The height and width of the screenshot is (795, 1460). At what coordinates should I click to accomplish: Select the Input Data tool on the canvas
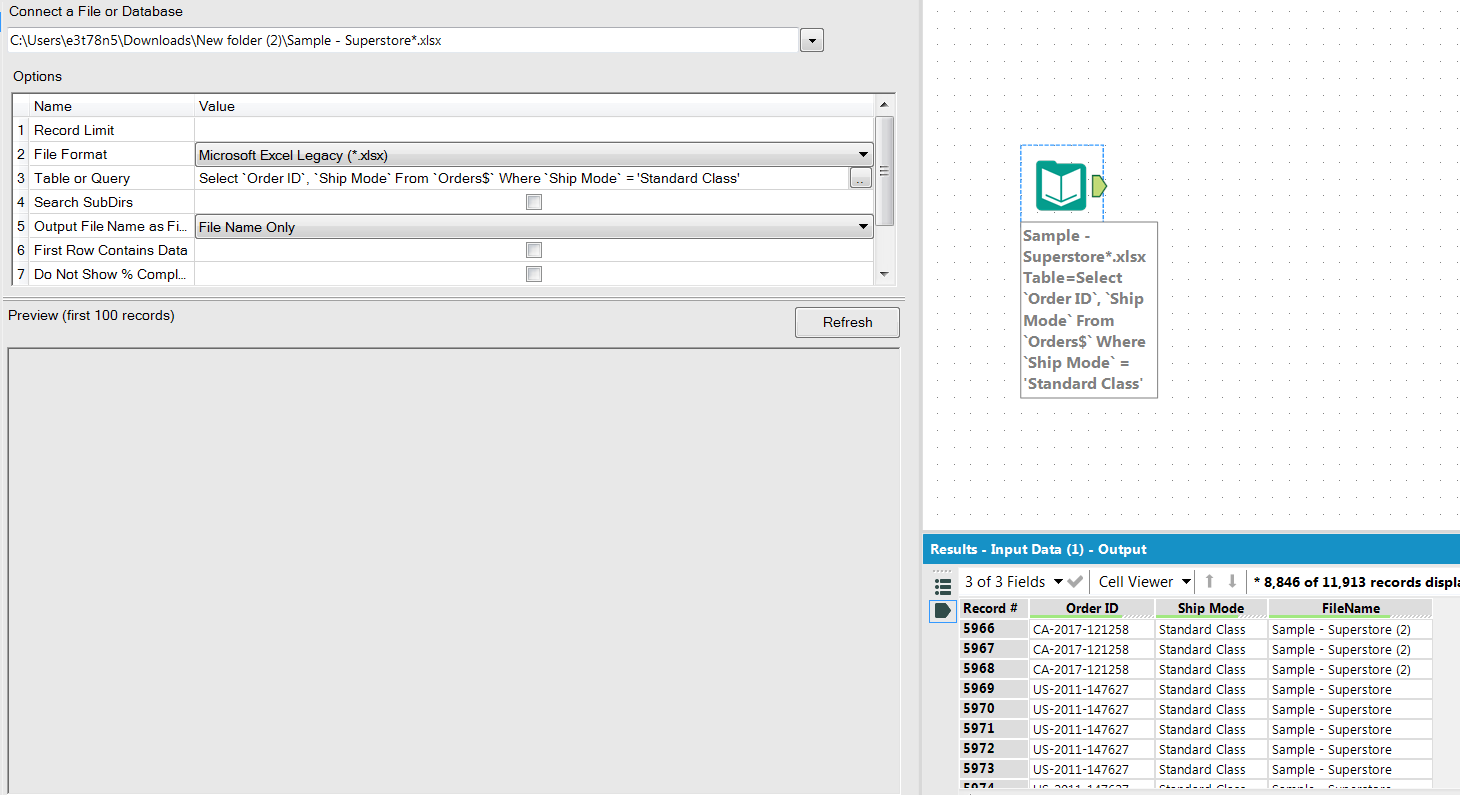point(1062,185)
